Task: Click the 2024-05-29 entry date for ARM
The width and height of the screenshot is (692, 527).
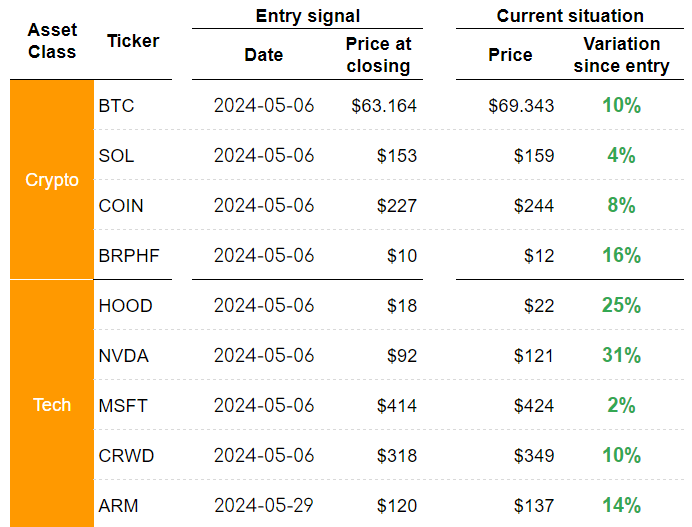Action: click(264, 505)
